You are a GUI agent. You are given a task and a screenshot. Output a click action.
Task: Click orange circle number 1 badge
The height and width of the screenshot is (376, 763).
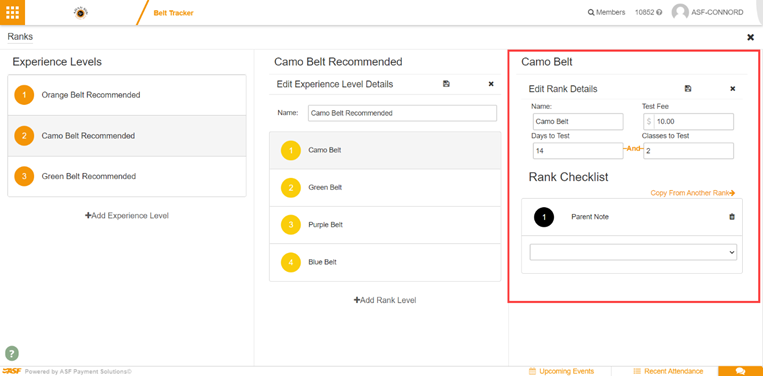[x=24, y=95]
